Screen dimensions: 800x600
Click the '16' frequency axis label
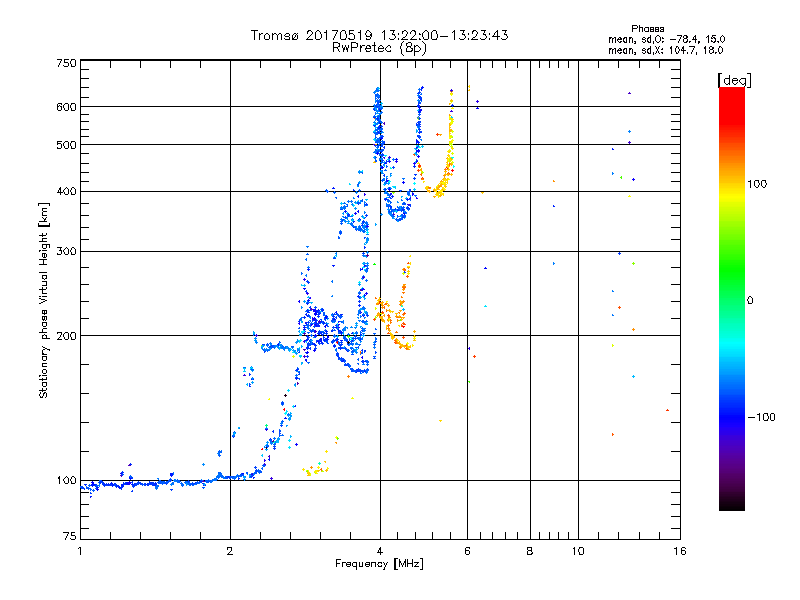(x=680, y=551)
